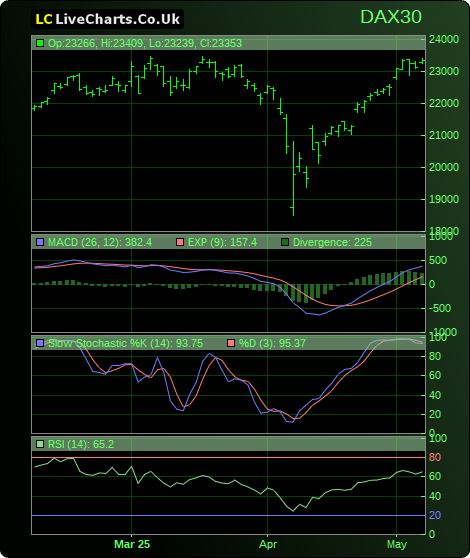Image resolution: width=470 pixels, height=558 pixels.
Task: Click the red RSI 80 level label
Action: point(435,457)
